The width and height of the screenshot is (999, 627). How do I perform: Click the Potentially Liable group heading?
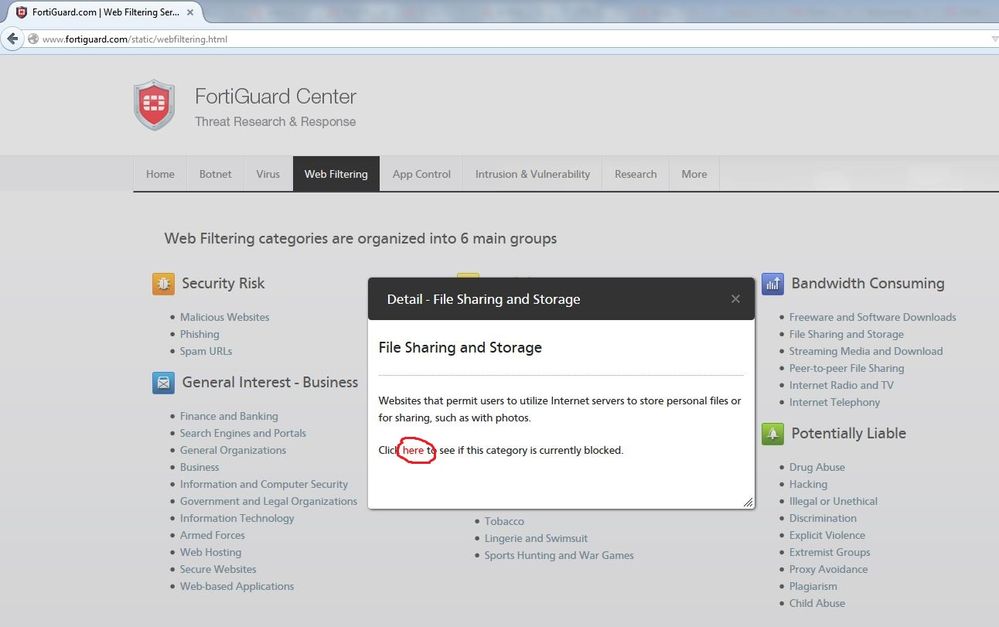tap(849, 434)
